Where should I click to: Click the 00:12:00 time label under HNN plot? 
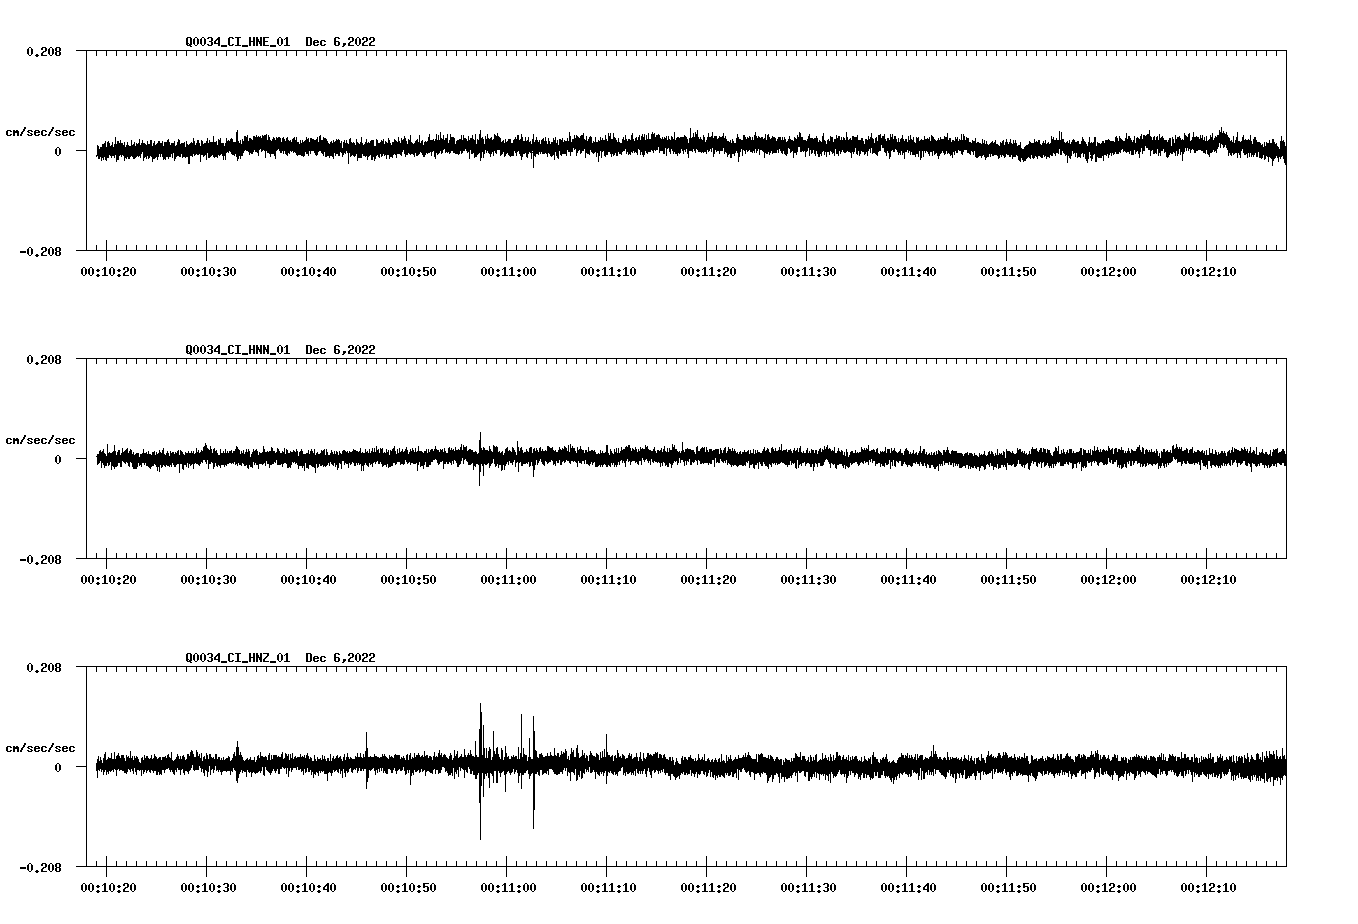(1108, 580)
